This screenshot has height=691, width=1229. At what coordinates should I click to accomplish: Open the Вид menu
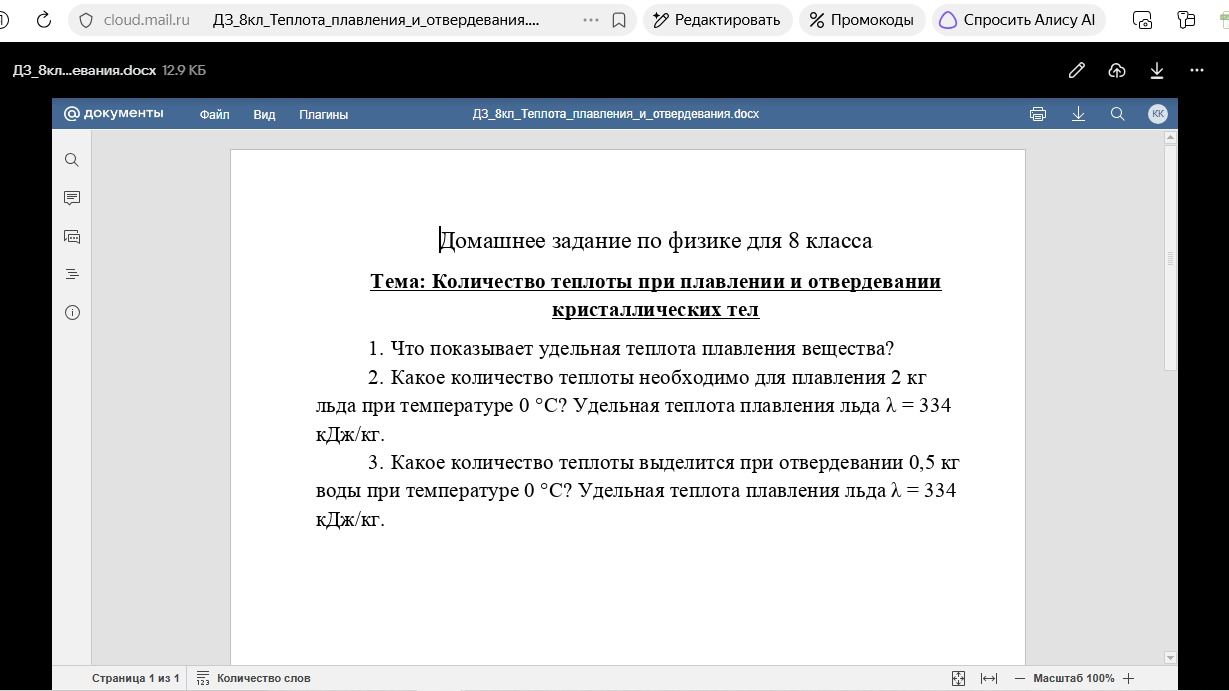point(264,114)
